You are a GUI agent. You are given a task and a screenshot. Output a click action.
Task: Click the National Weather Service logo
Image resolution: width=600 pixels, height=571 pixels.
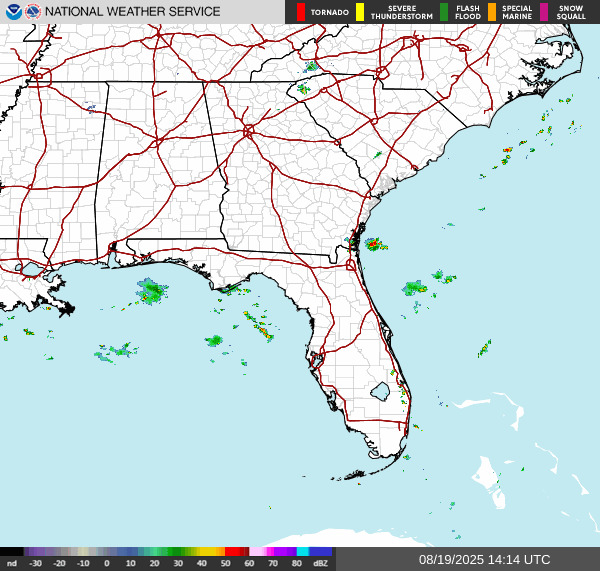[x=33, y=12]
